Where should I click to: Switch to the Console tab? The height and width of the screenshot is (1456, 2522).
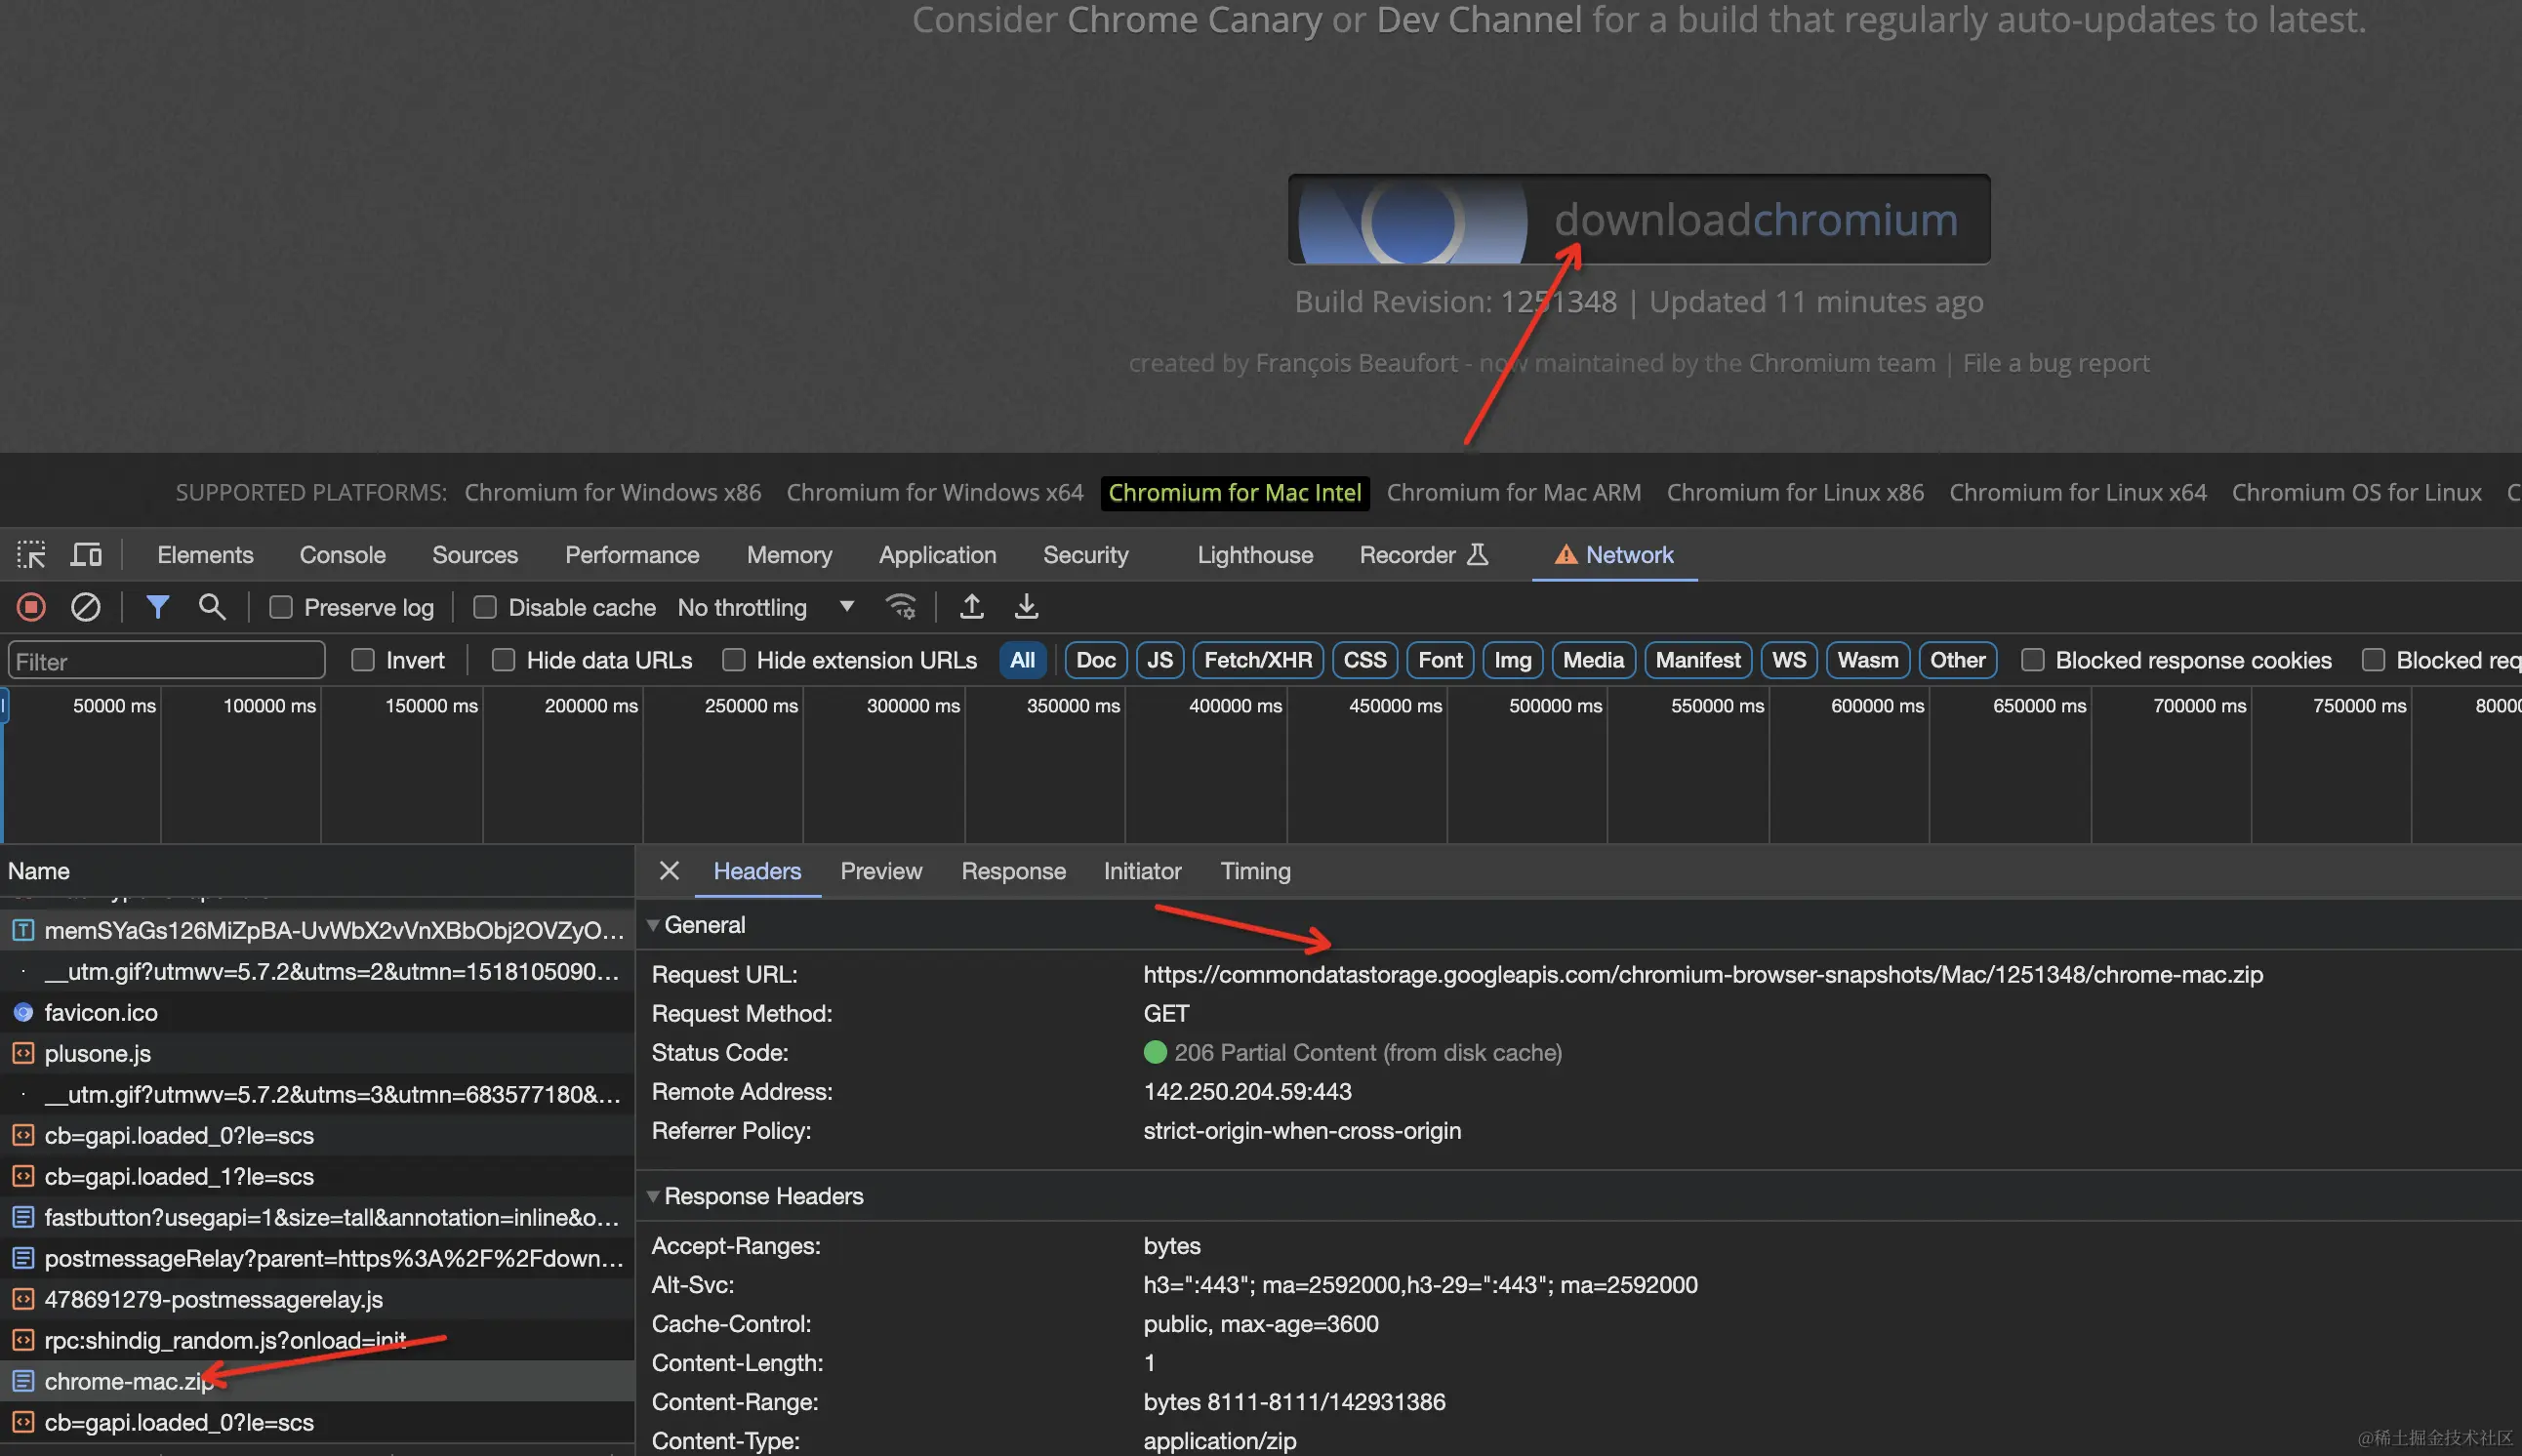[342, 555]
